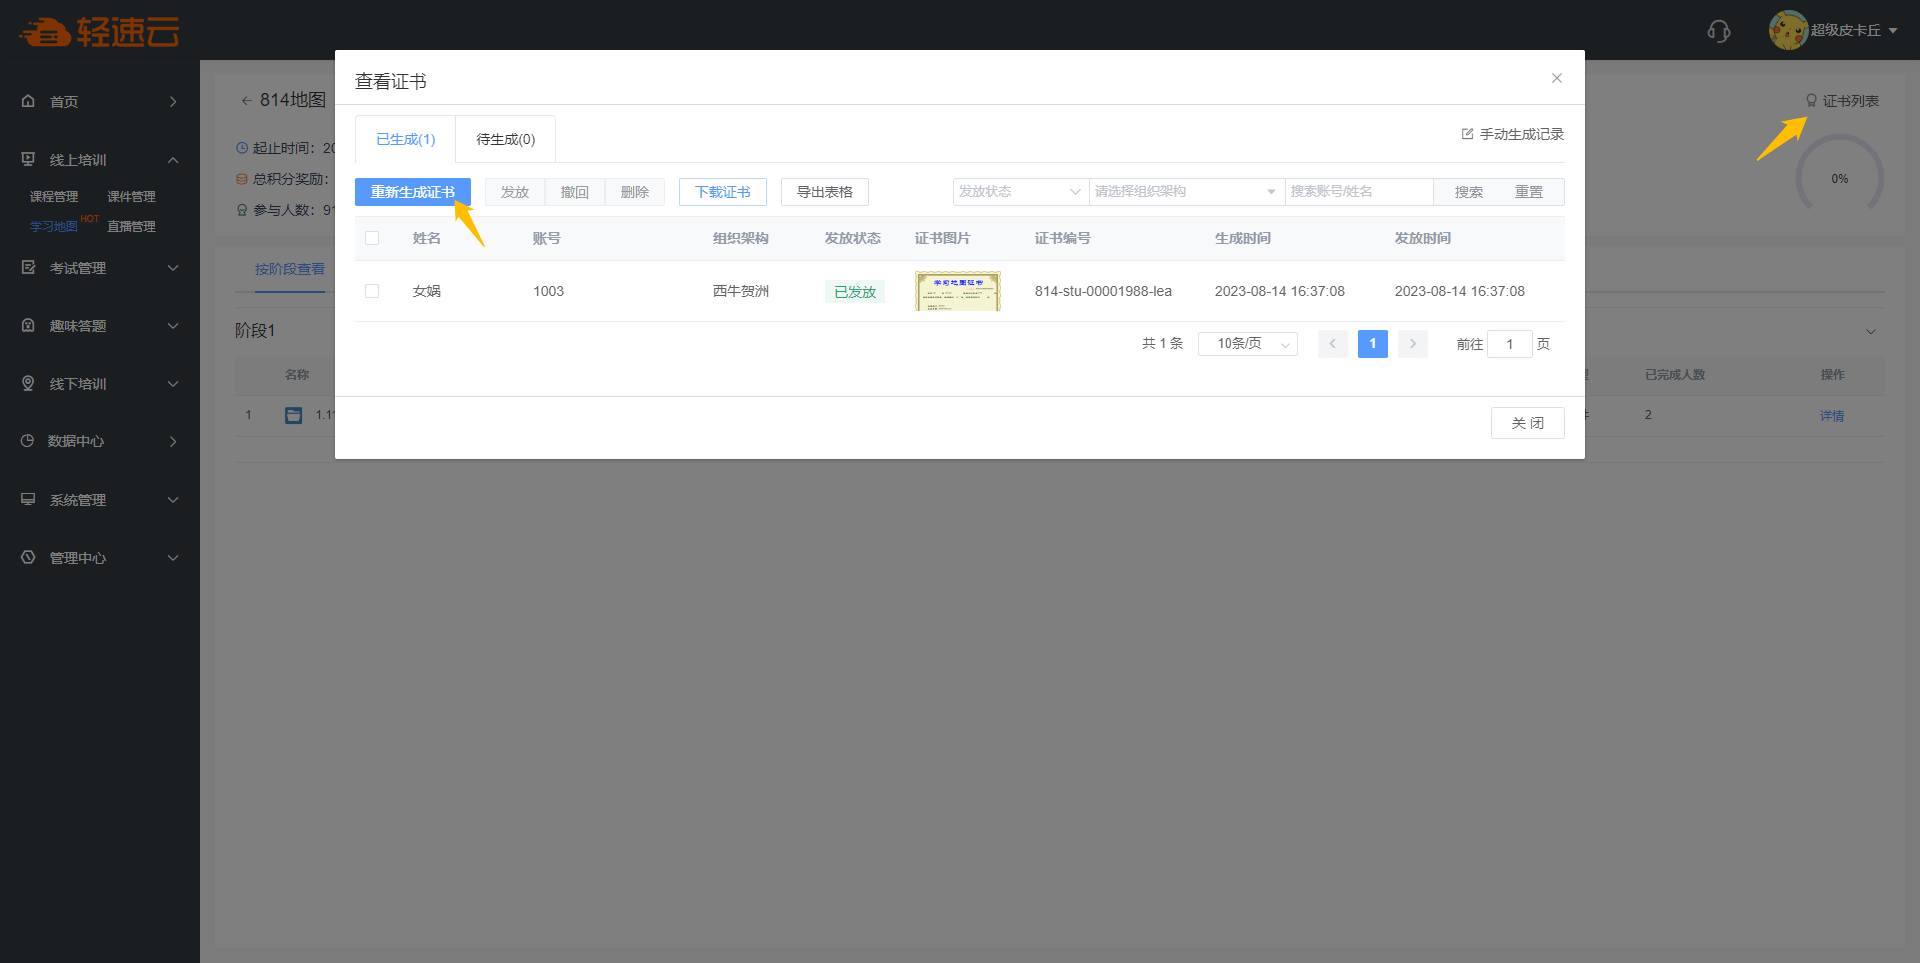
Task: Open 手动生成记录 edit icon link
Action: [1512, 134]
